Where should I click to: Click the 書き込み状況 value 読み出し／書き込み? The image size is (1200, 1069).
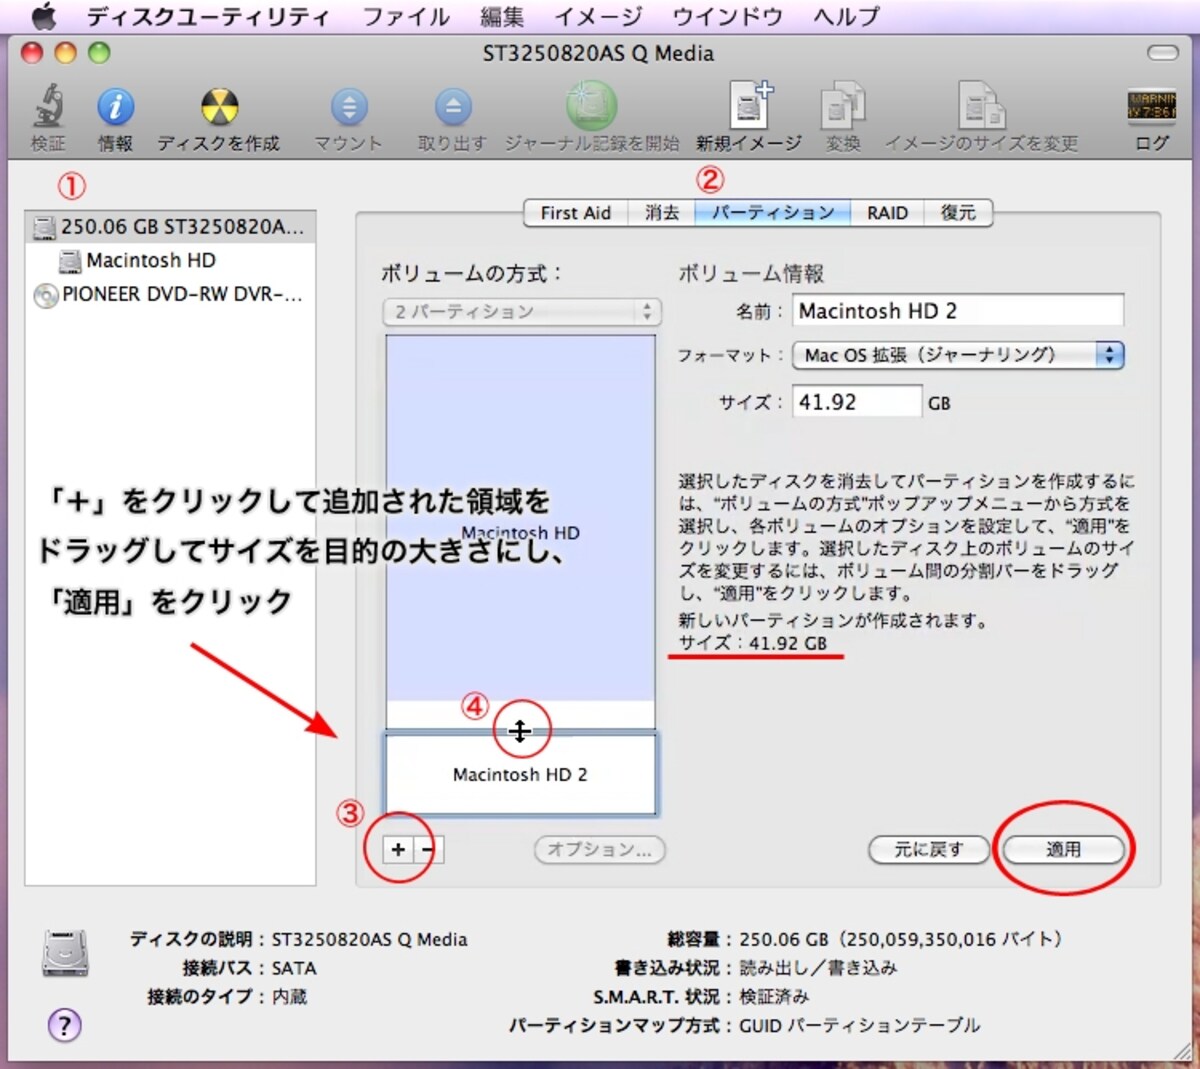tap(818, 967)
